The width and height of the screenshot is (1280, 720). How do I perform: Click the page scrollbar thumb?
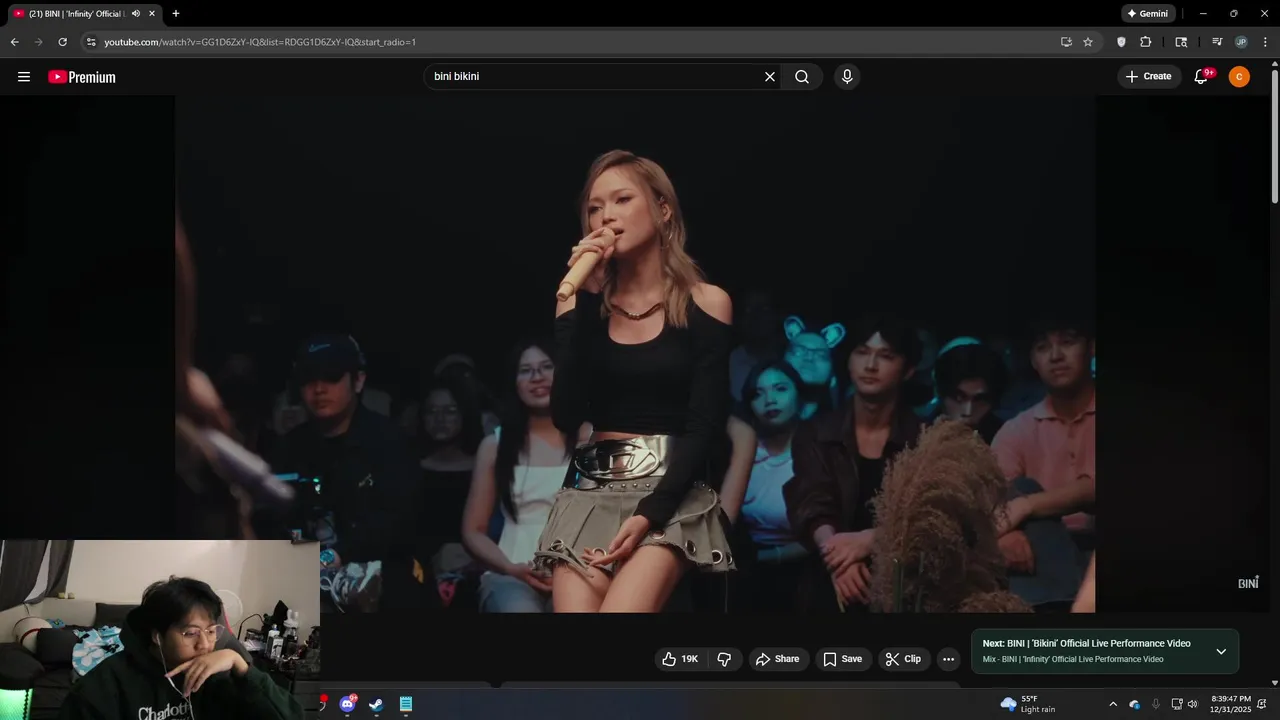[1275, 136]
